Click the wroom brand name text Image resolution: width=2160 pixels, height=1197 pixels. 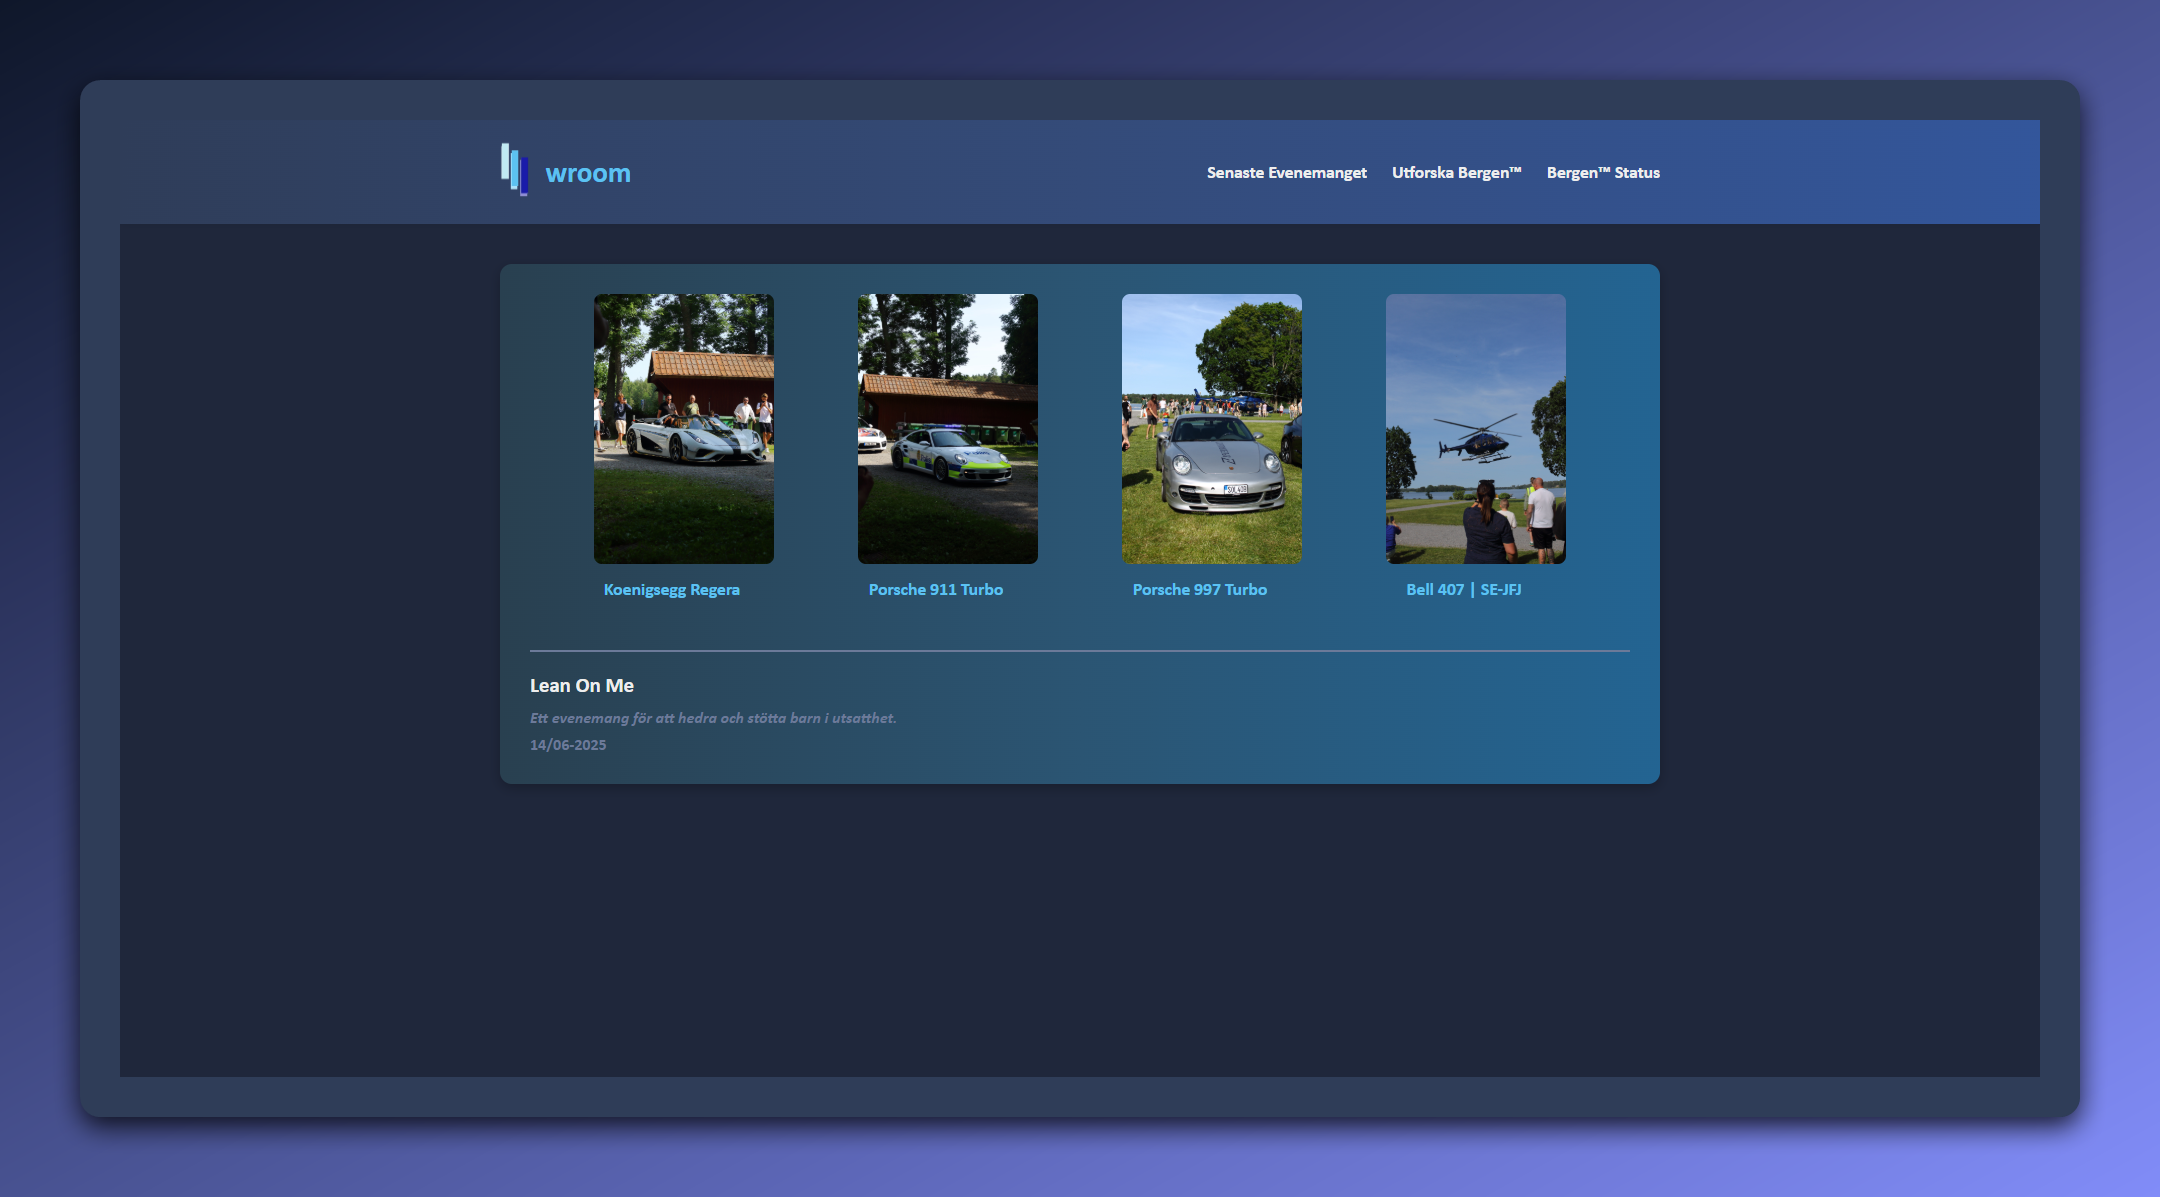588,174
